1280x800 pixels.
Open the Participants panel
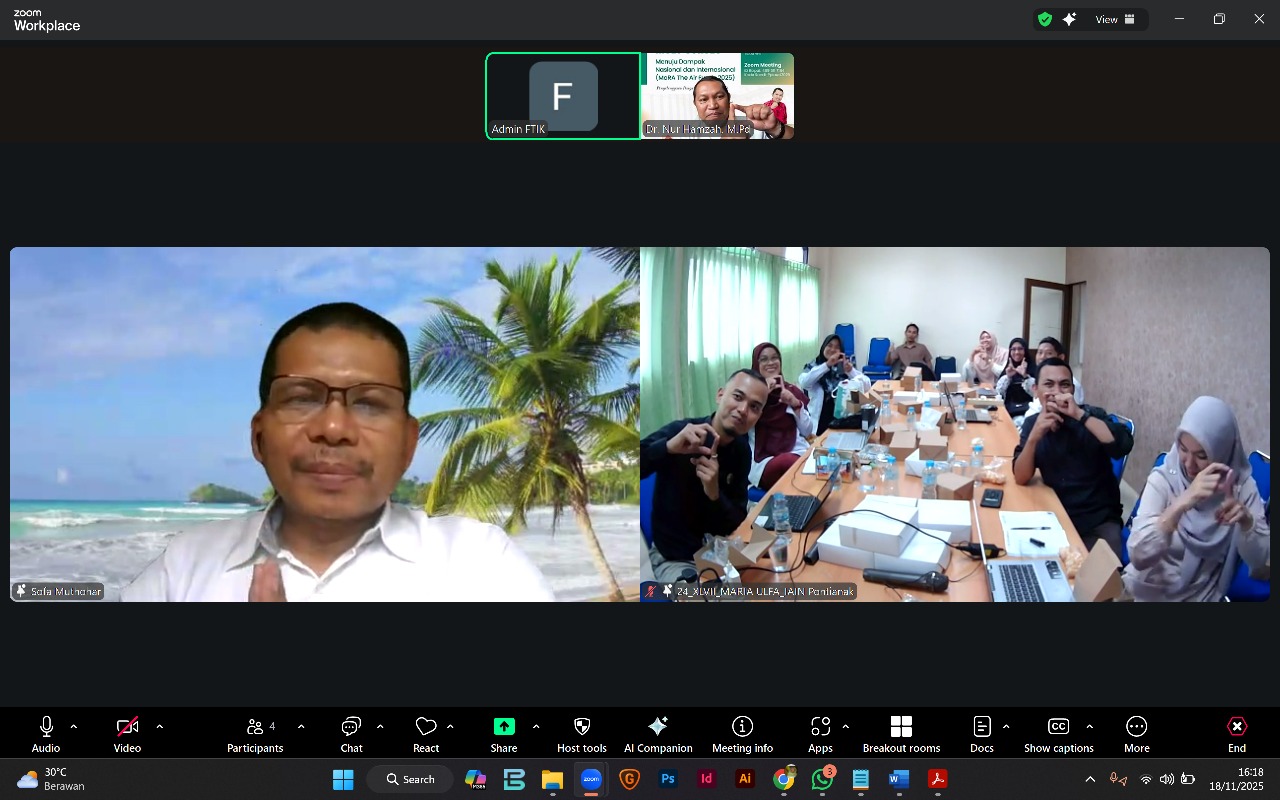point(255,733)
